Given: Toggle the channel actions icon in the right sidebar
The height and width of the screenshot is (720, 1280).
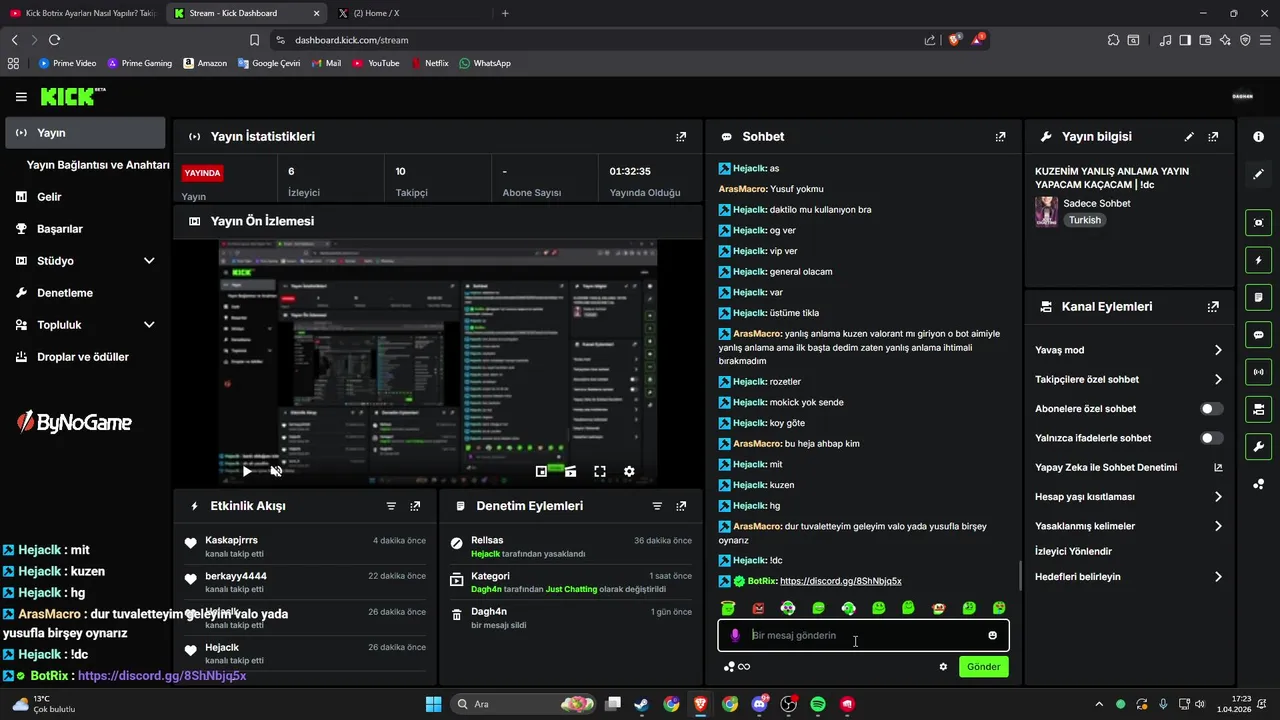Looking at the screenshot, I should (1258, 409).
